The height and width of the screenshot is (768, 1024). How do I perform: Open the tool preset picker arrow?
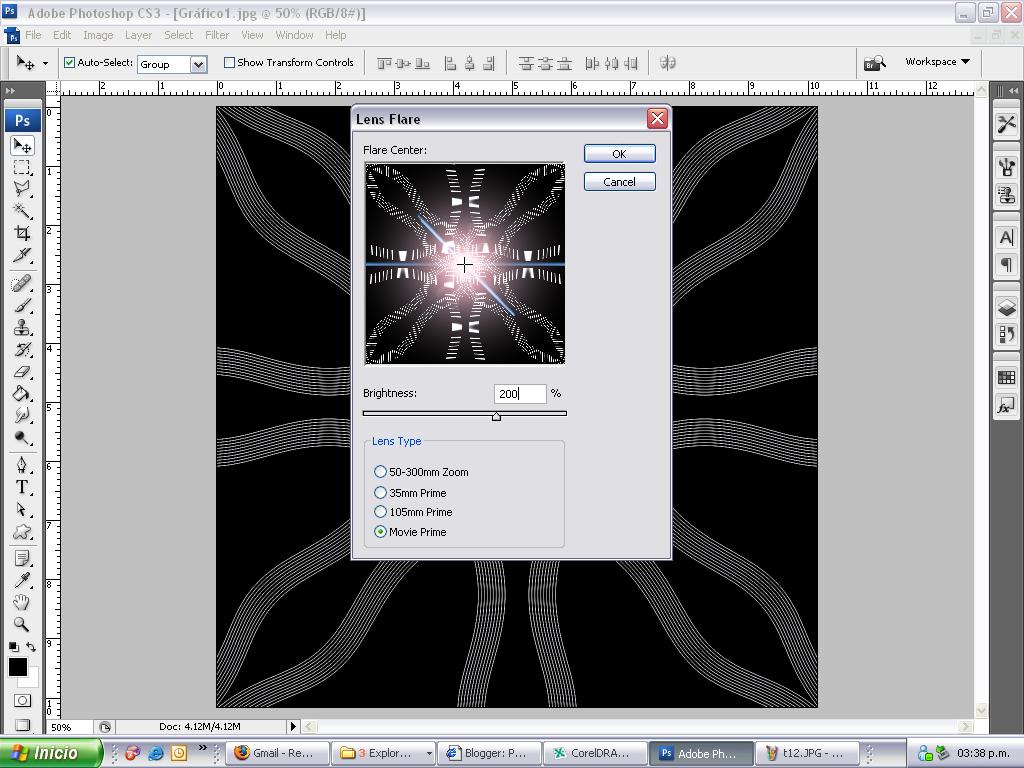45,63
